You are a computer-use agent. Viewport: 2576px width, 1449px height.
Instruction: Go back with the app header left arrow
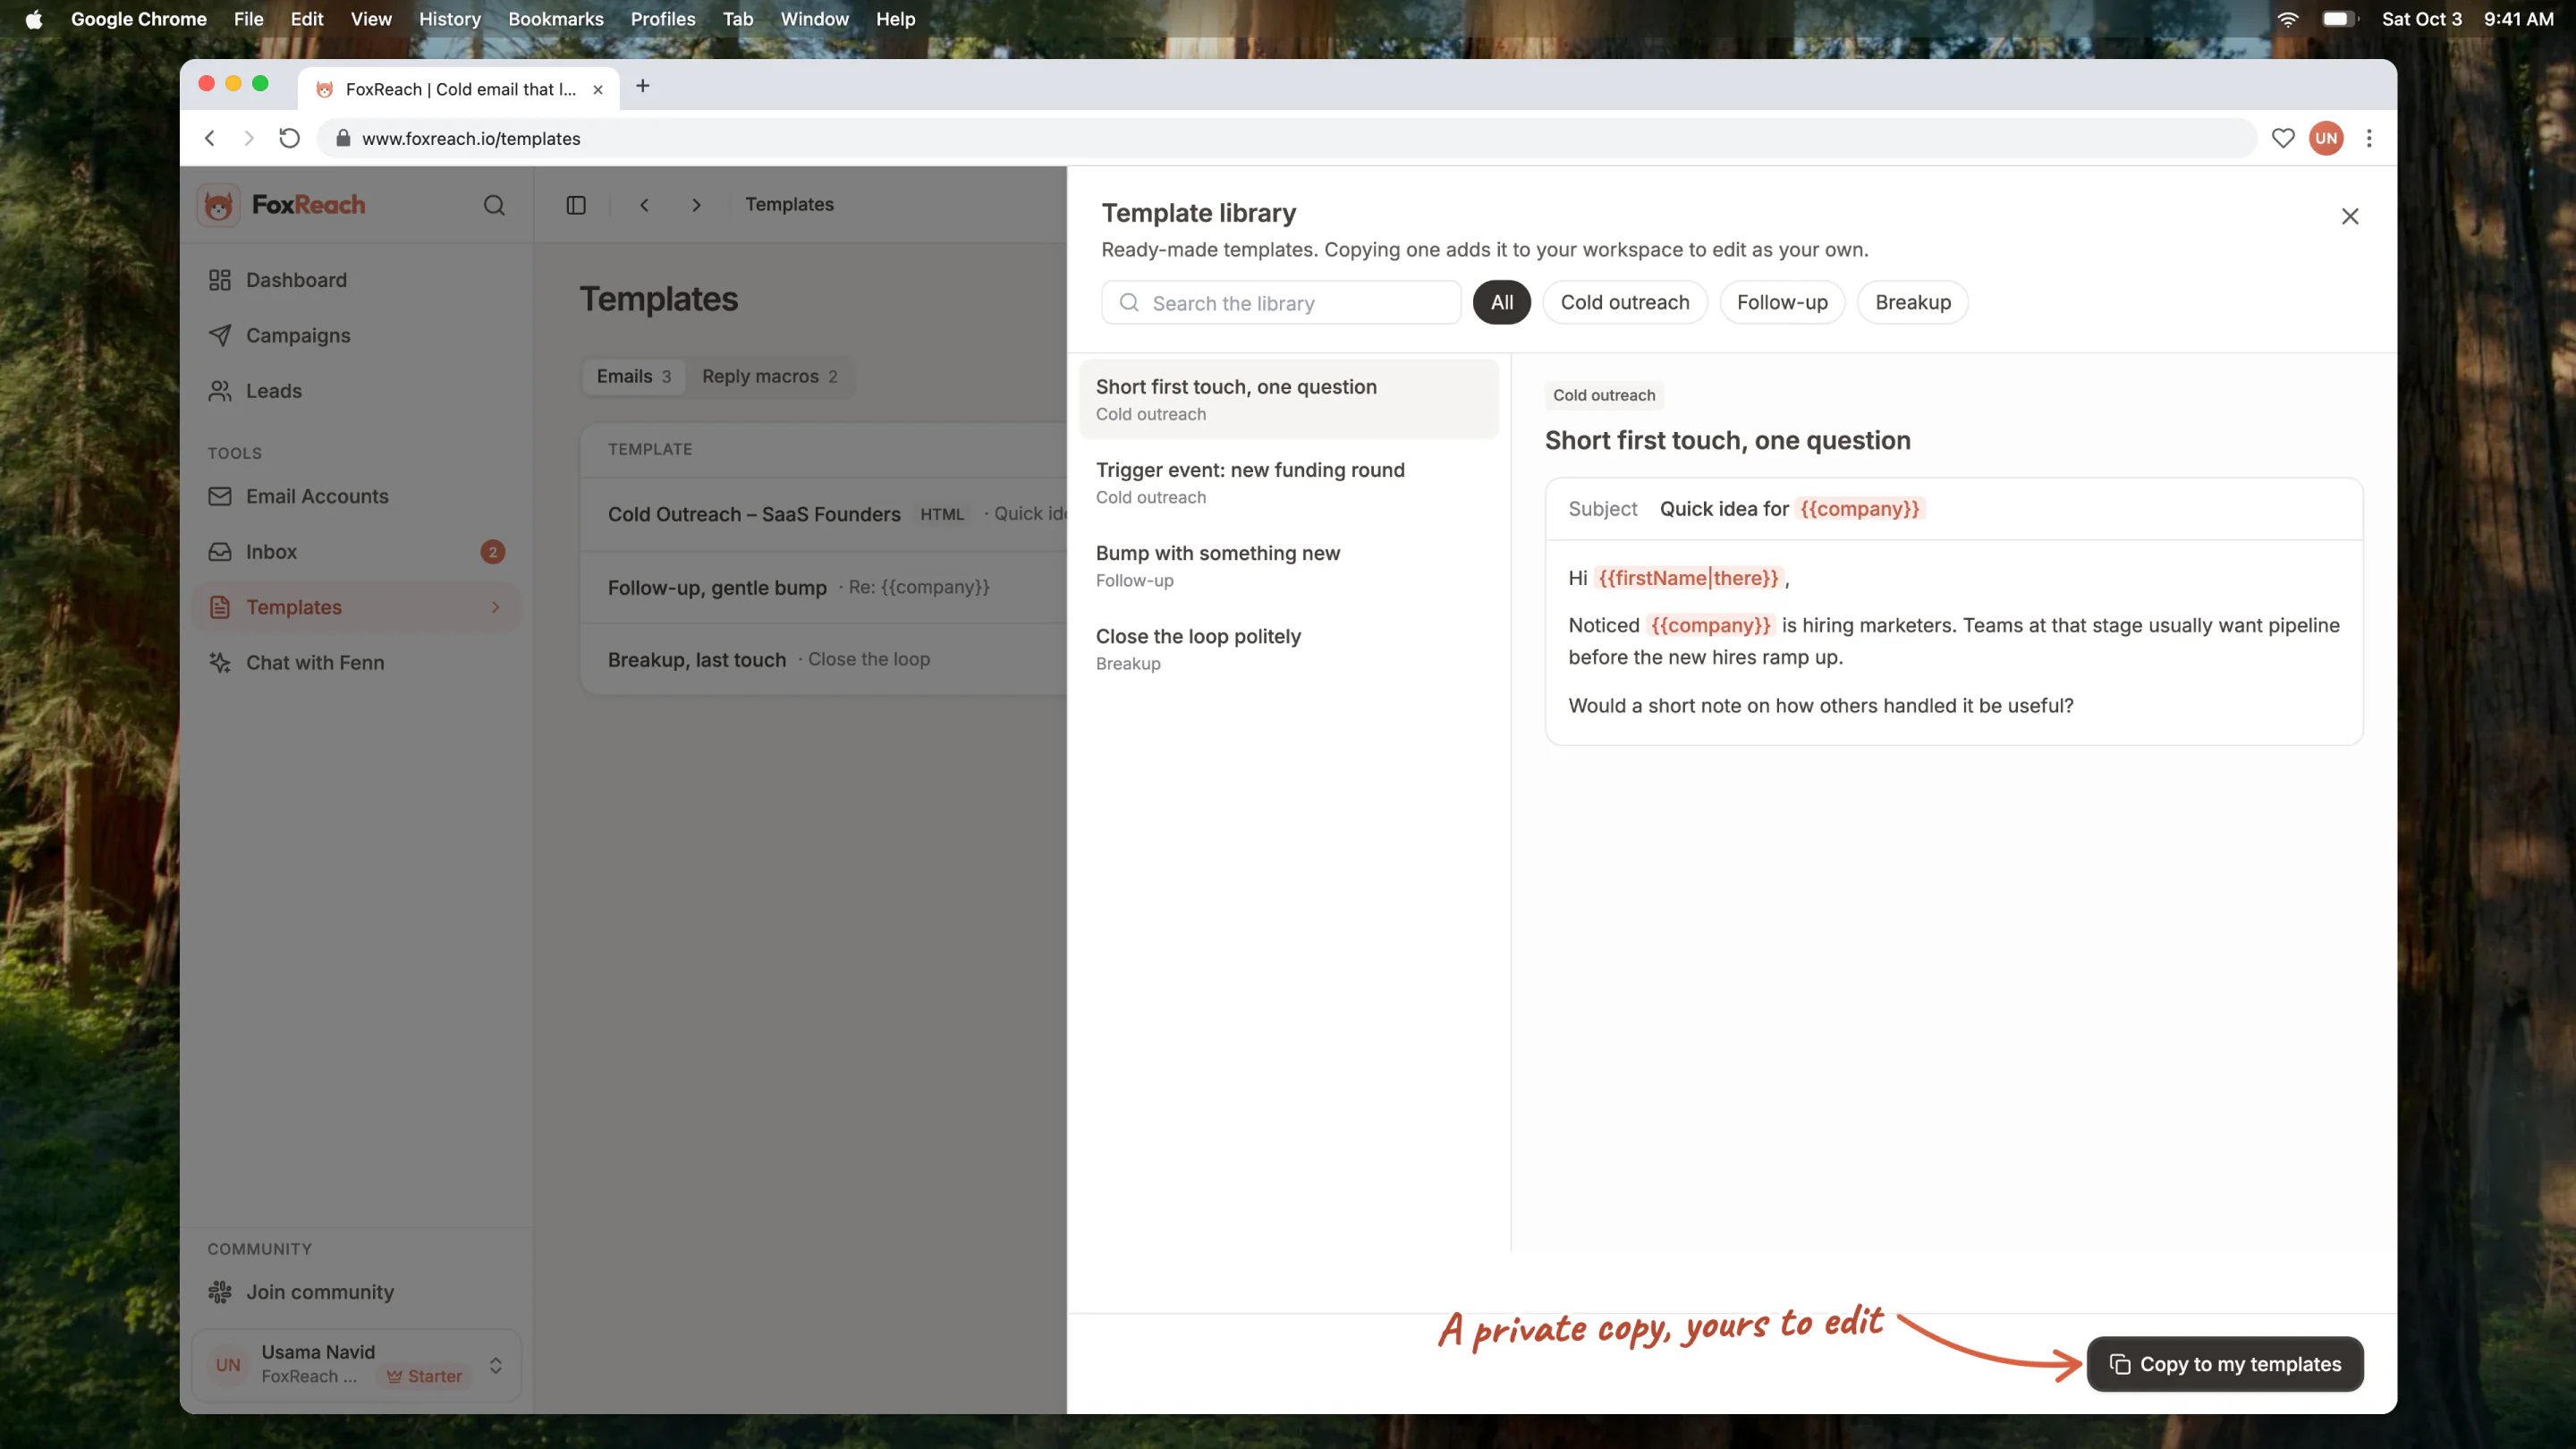tap(645, 205)
